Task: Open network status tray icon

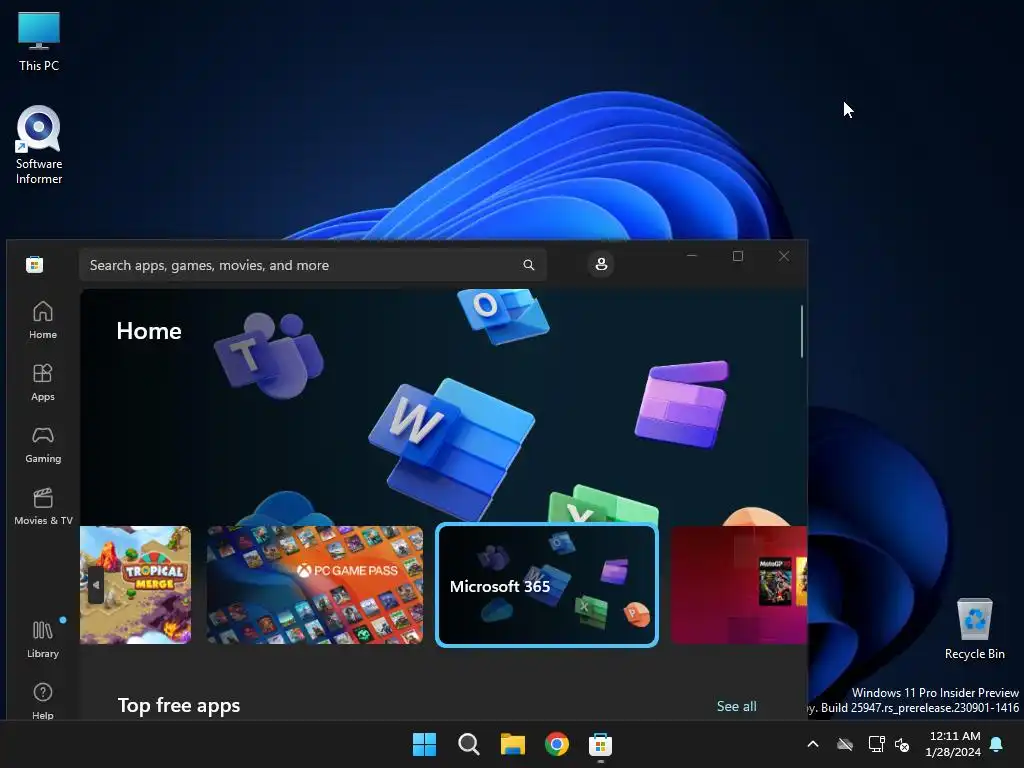Action: coord(876,744)
